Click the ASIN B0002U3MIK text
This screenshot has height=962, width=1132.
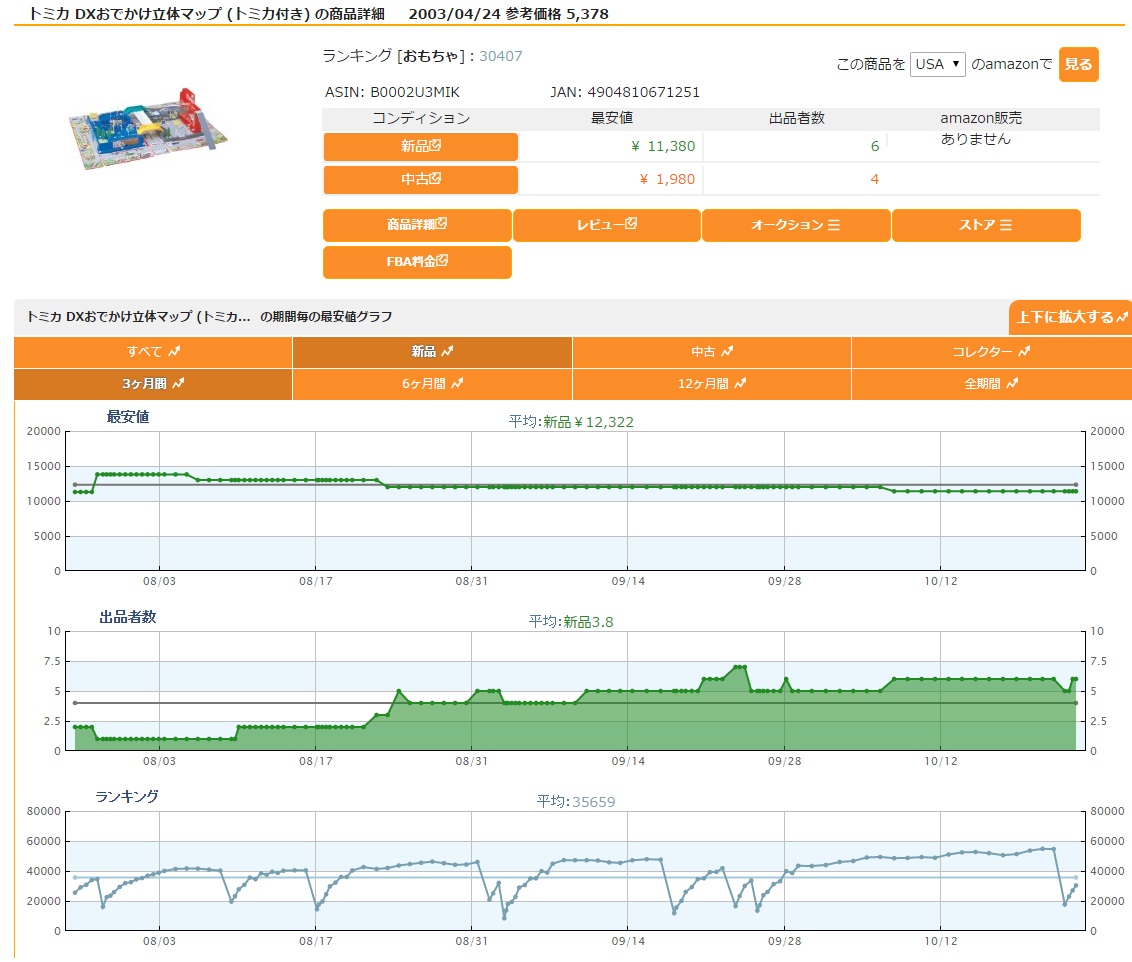[x=392, y=92]
